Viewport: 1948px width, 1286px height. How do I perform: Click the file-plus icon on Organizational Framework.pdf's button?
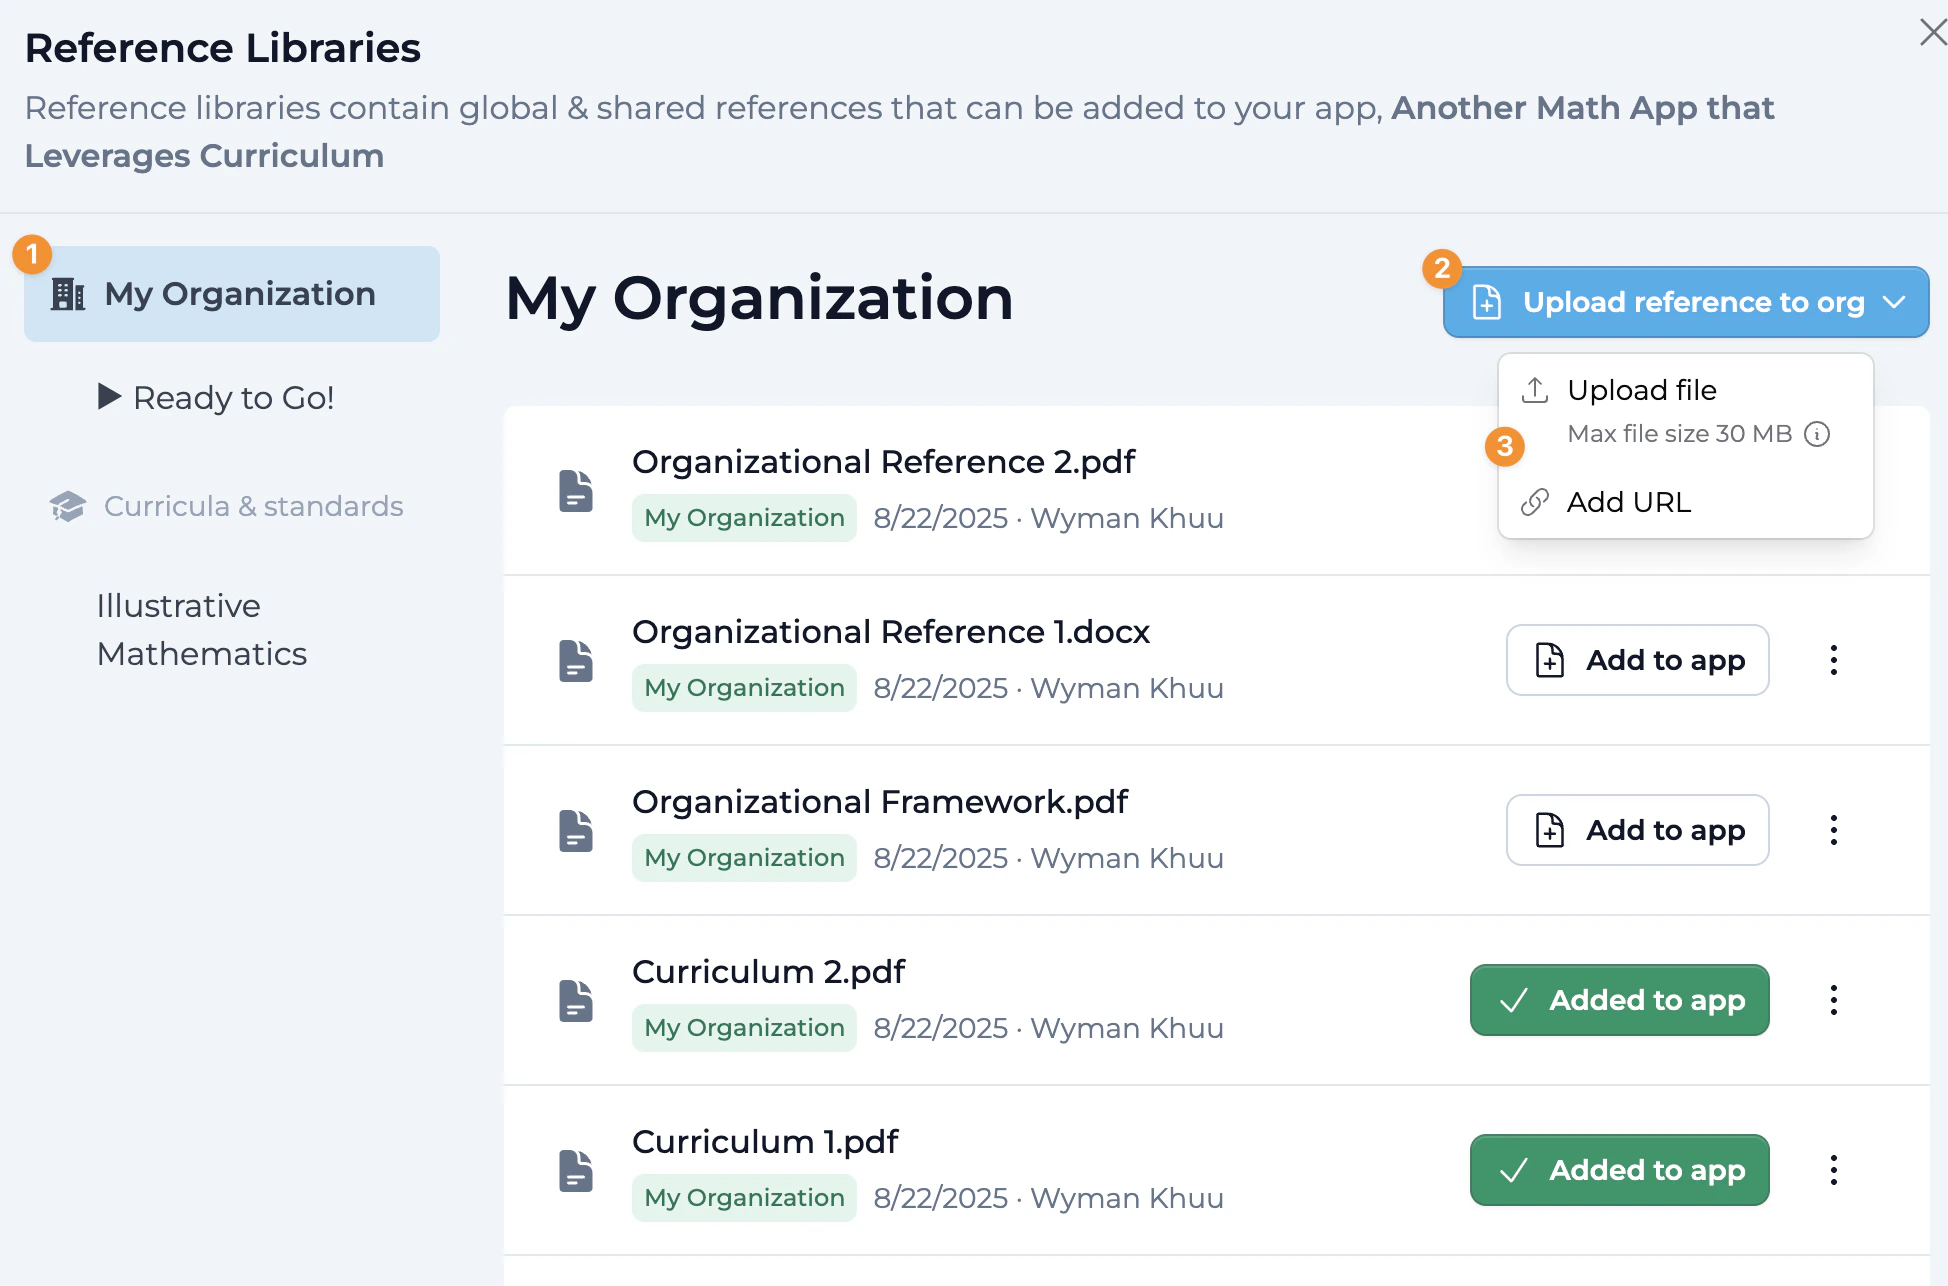point(1549,830)
